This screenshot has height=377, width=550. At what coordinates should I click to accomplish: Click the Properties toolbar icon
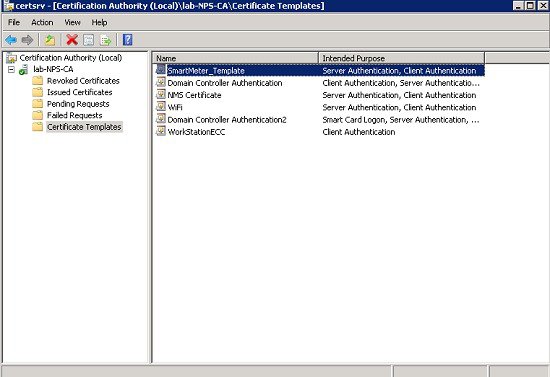(x=89, y=40)
